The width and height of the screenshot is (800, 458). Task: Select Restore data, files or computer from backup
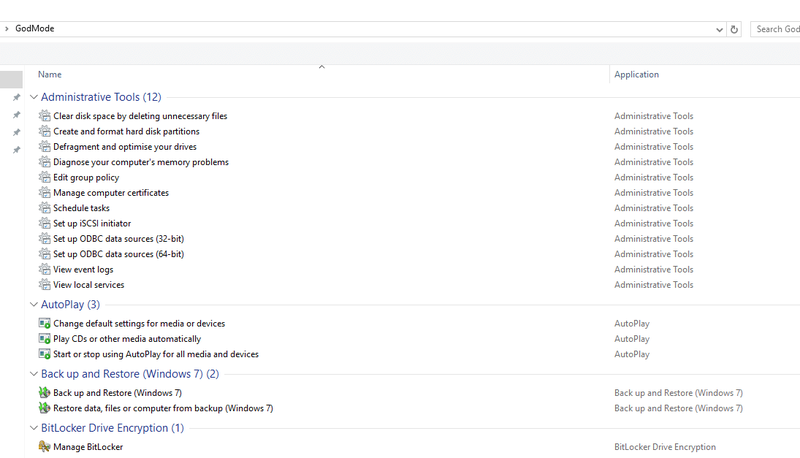click(163, 408)
